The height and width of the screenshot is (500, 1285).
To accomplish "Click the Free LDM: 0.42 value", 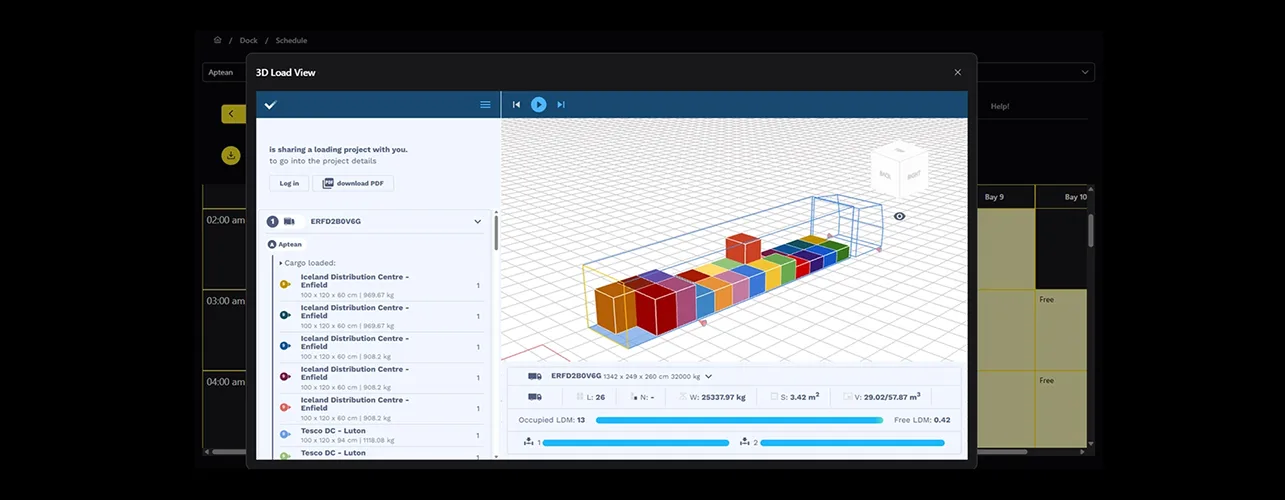I will pyautogui.click(x=920, y=420).
